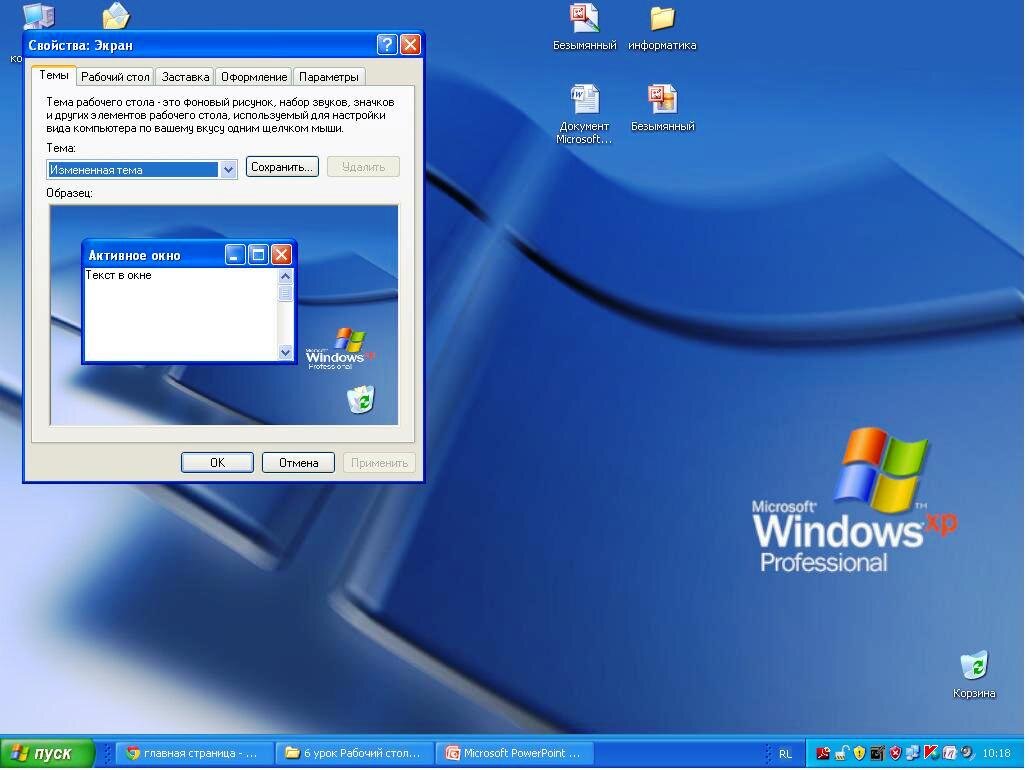Screen dimensions: 1029x770
Task: Open the Безымянный icon beside Документ Microsoft
Action: pyautogui.click(x=662, y=108)
